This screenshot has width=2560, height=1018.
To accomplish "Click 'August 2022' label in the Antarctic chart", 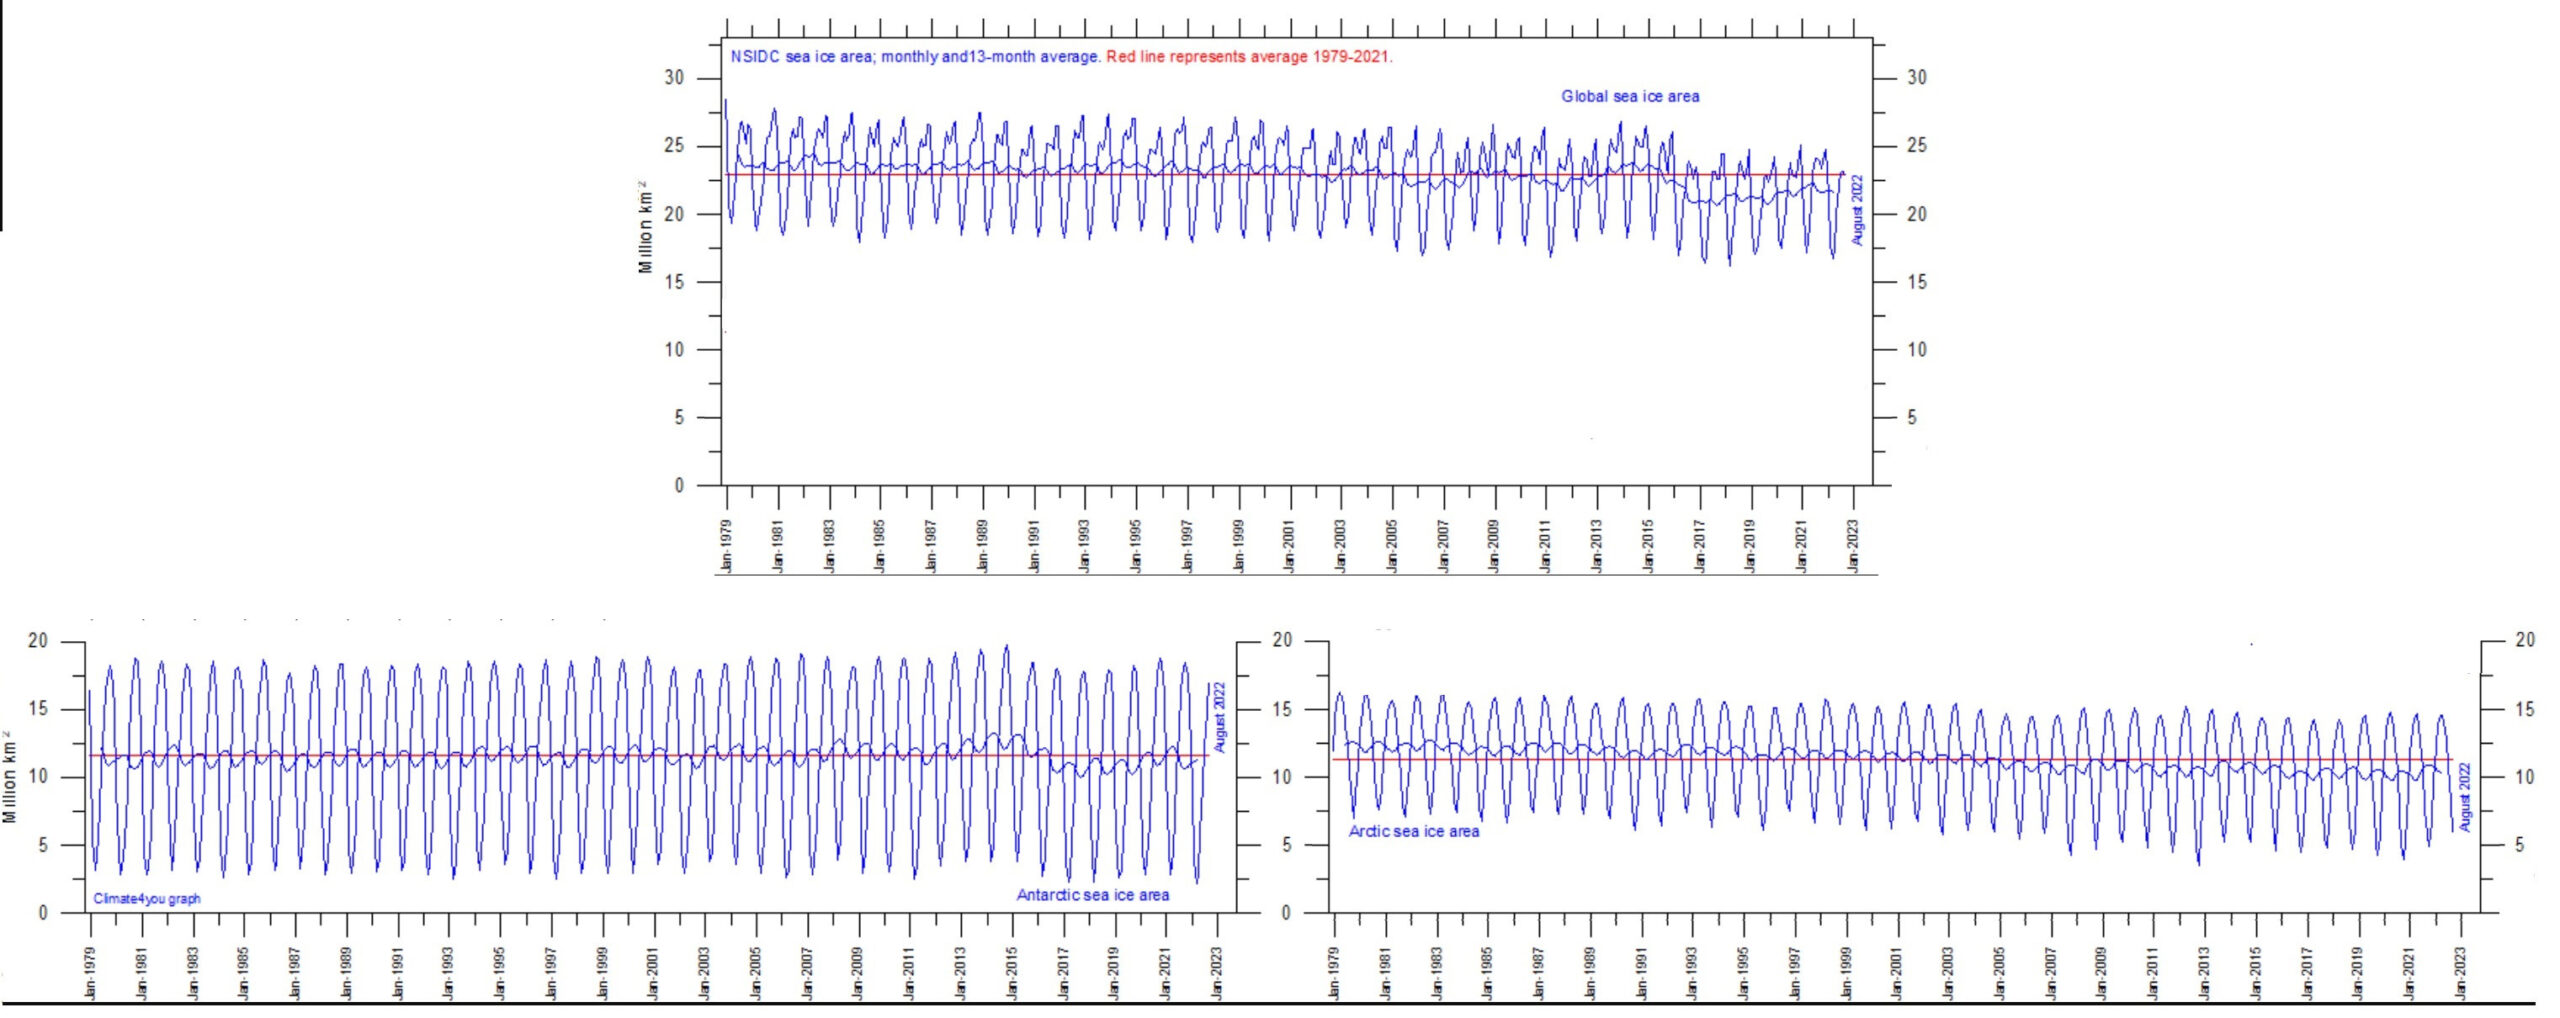I will click(x=1219, y=717).
